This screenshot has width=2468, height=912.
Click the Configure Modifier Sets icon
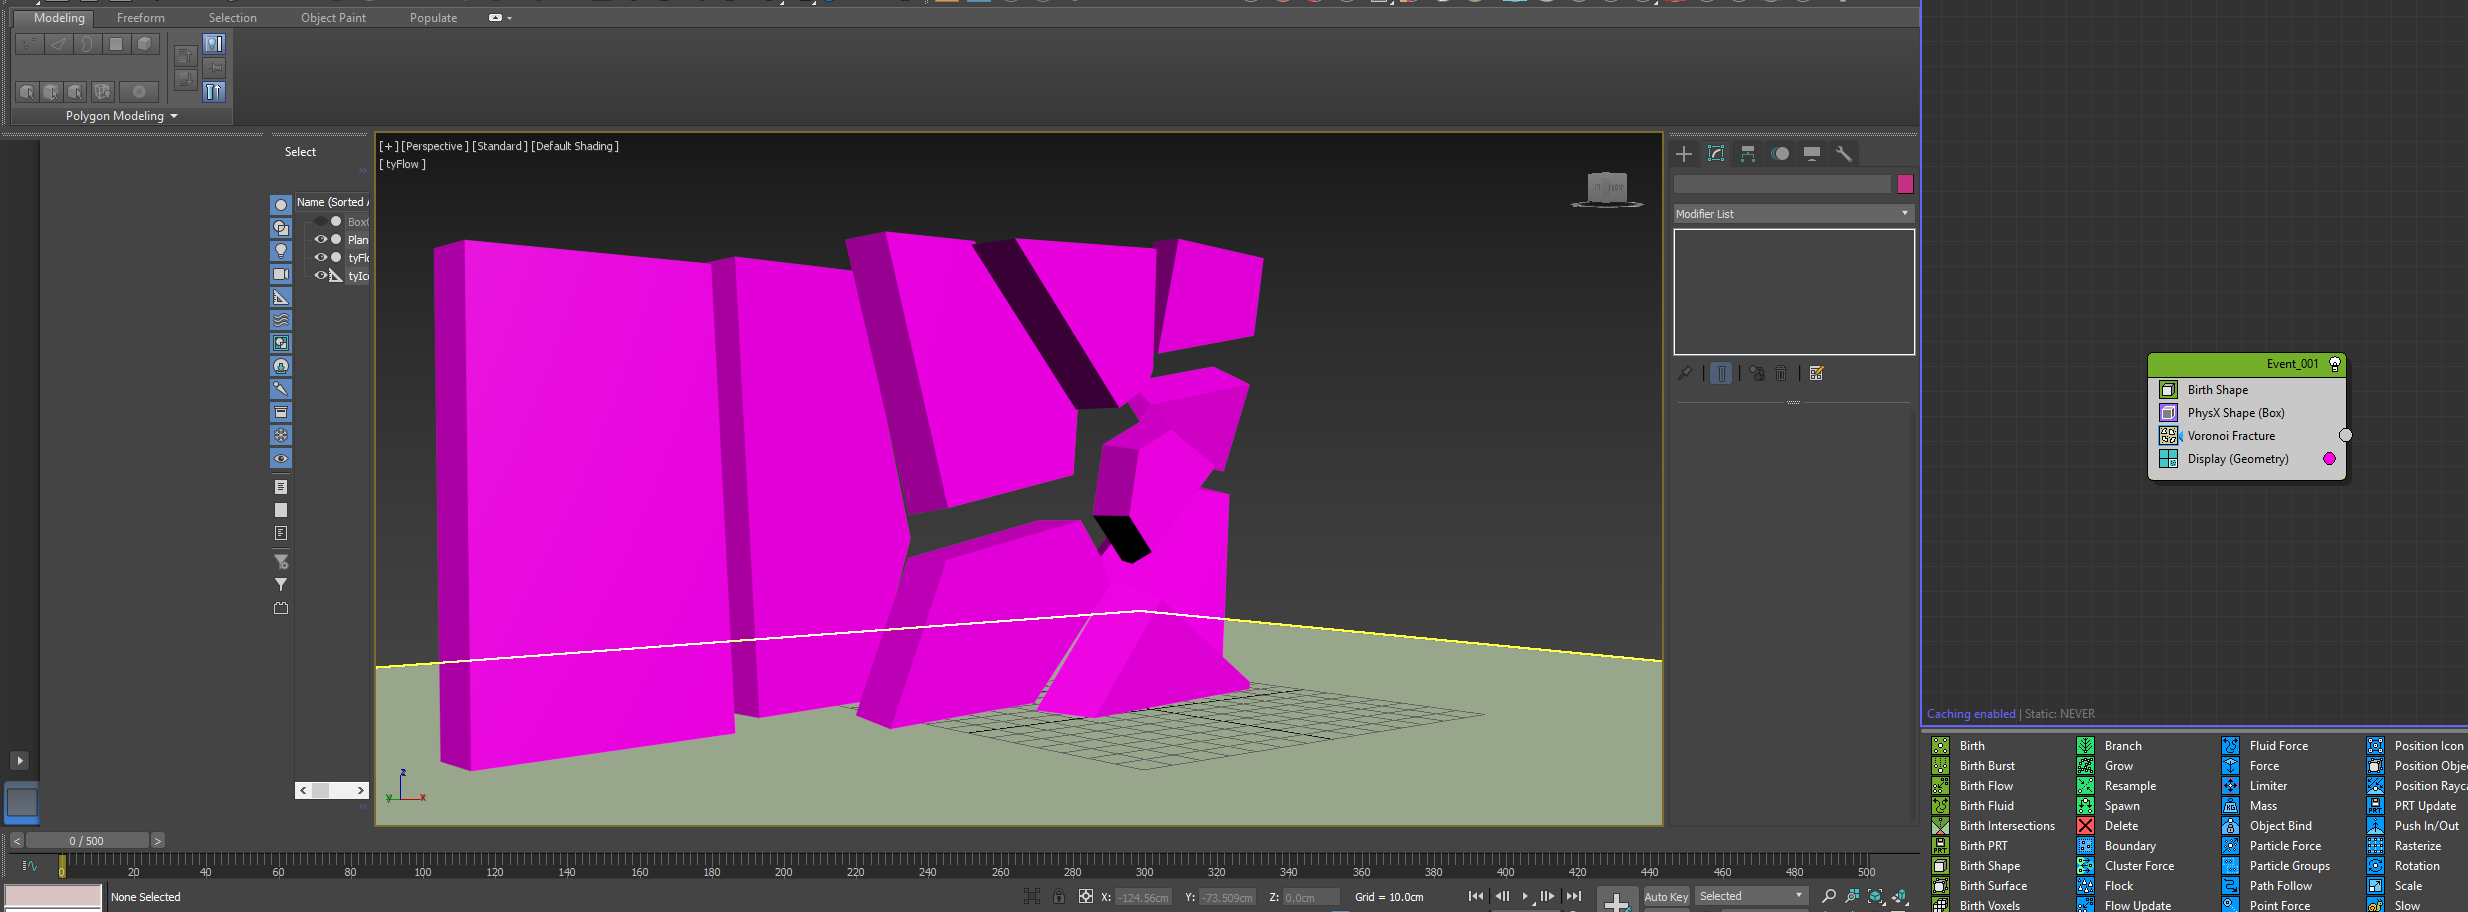[1817, 373]
